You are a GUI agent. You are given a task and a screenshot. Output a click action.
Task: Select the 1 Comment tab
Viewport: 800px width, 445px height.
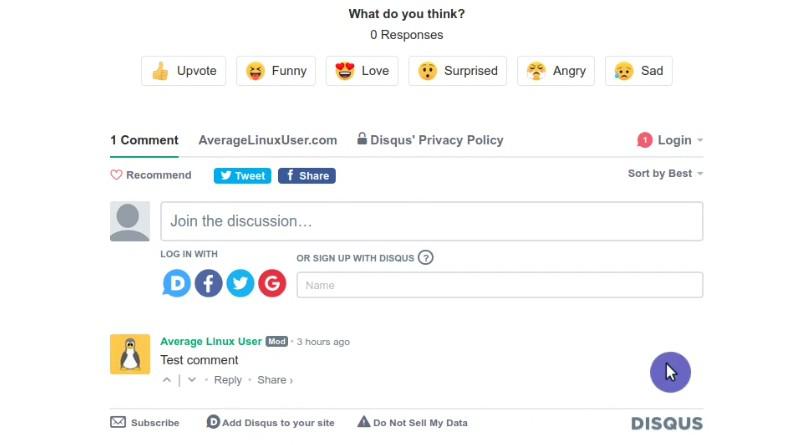pyautogui.click(x=144, y=140)
